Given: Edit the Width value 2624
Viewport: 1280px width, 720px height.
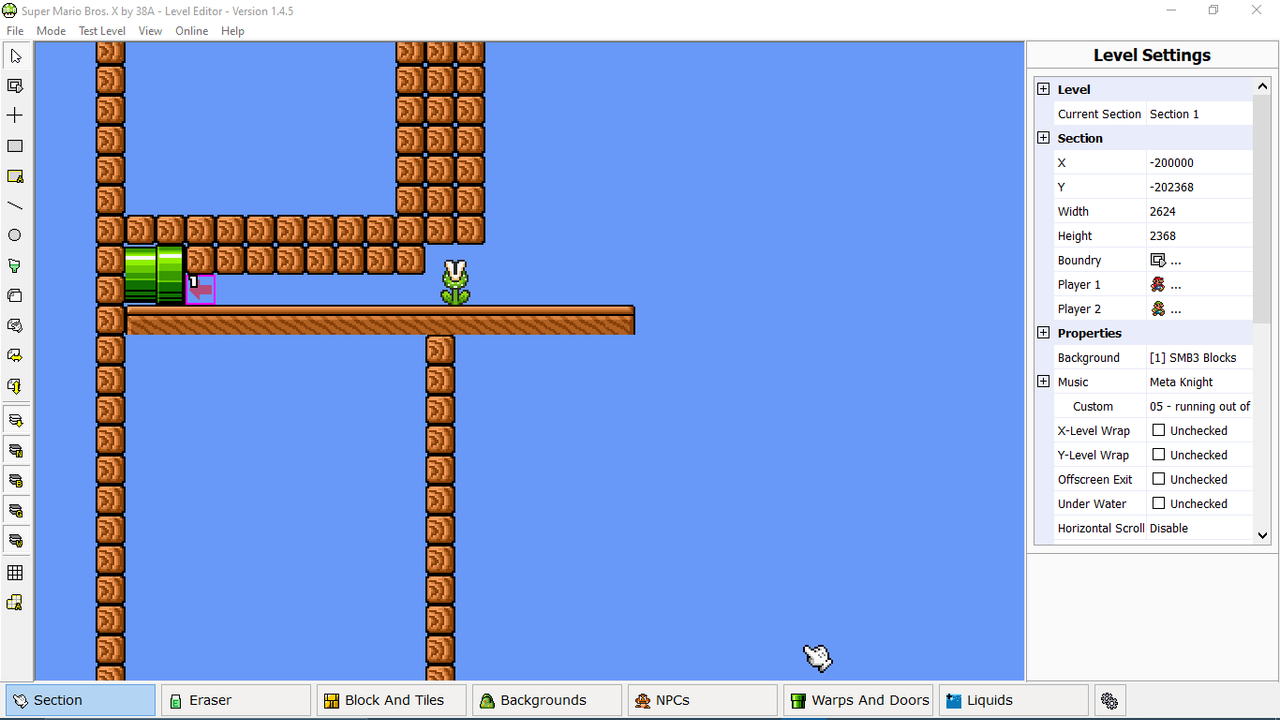Looking at the screenshot, I should 1199,211.
